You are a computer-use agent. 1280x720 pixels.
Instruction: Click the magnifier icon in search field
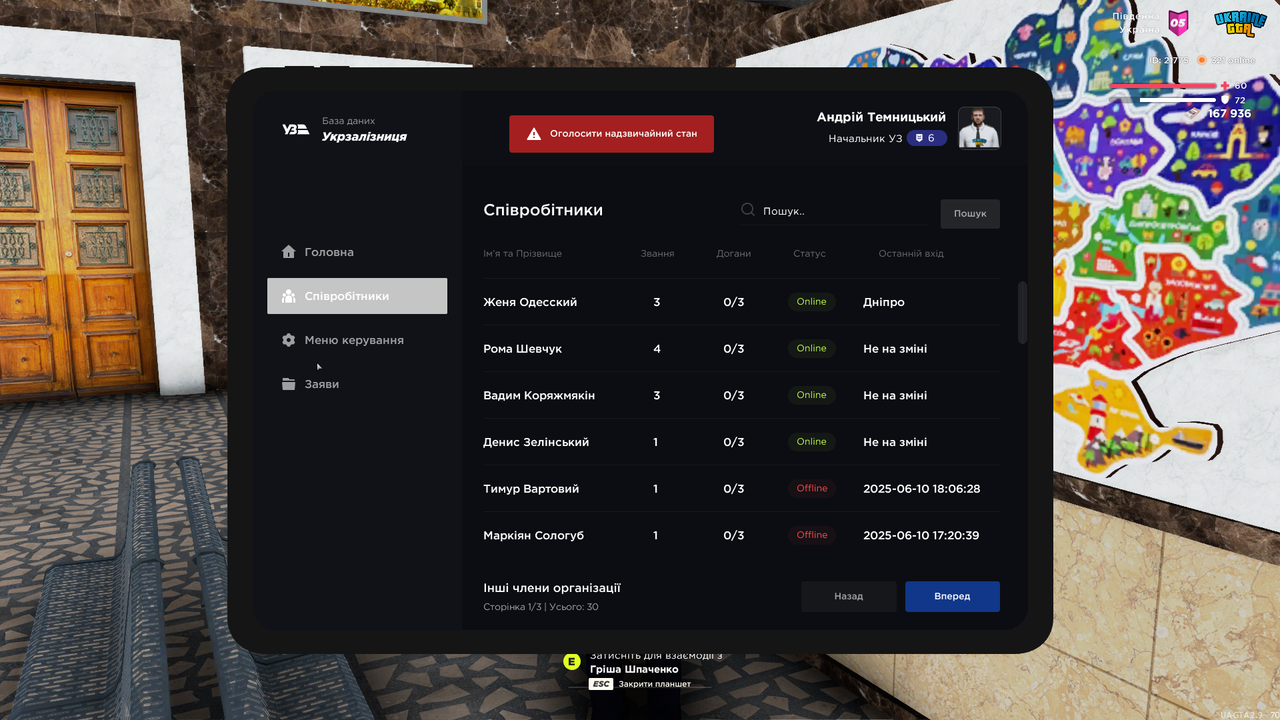[x=748, y=210]
